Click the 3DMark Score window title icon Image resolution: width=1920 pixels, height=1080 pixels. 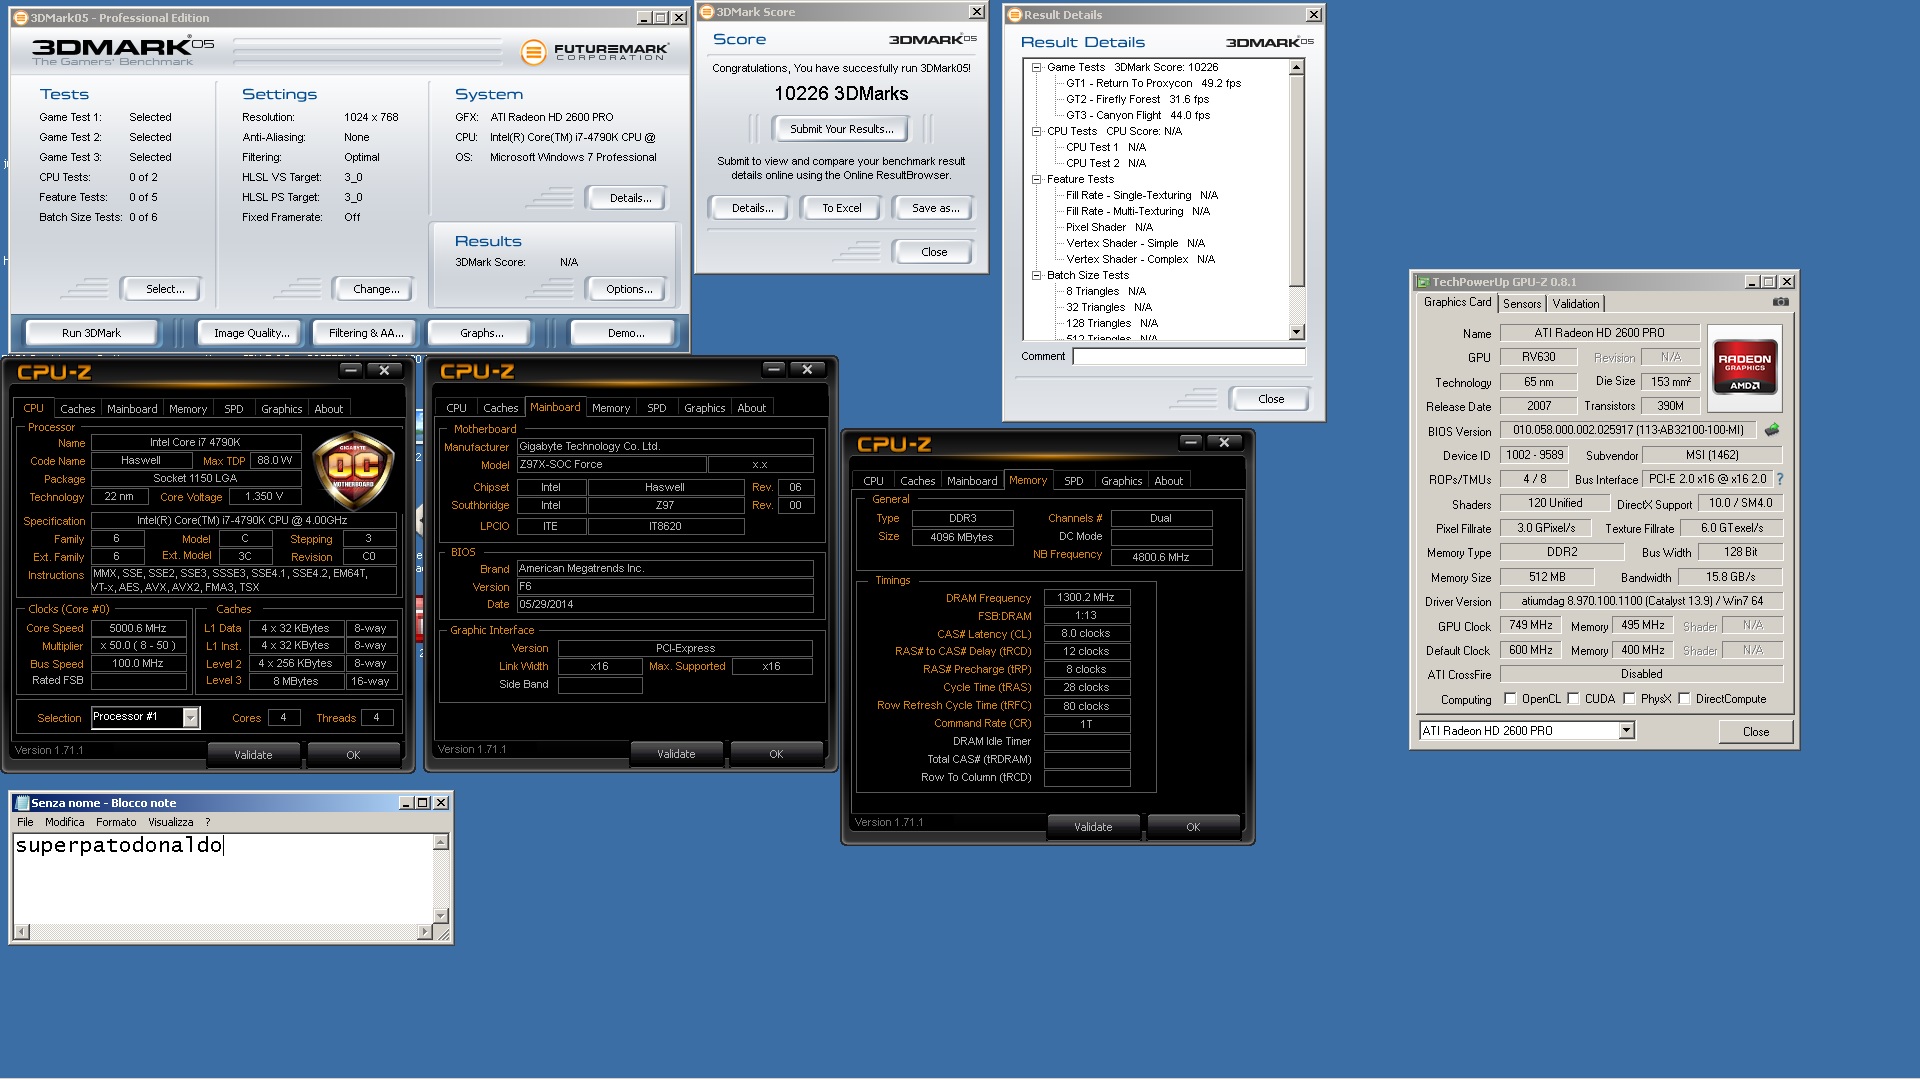[707, 12]
